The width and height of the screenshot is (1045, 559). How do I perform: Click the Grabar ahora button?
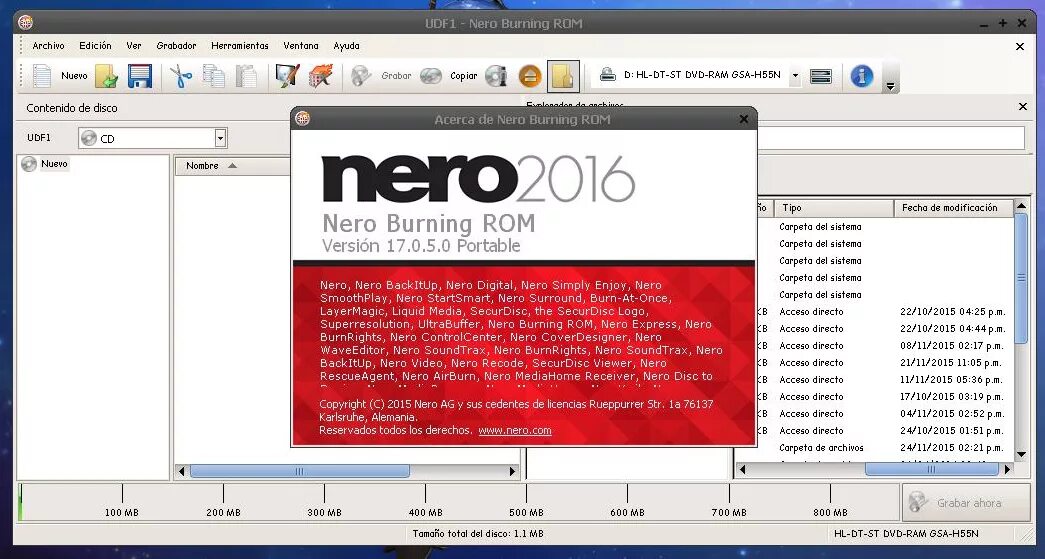(966, 503)
